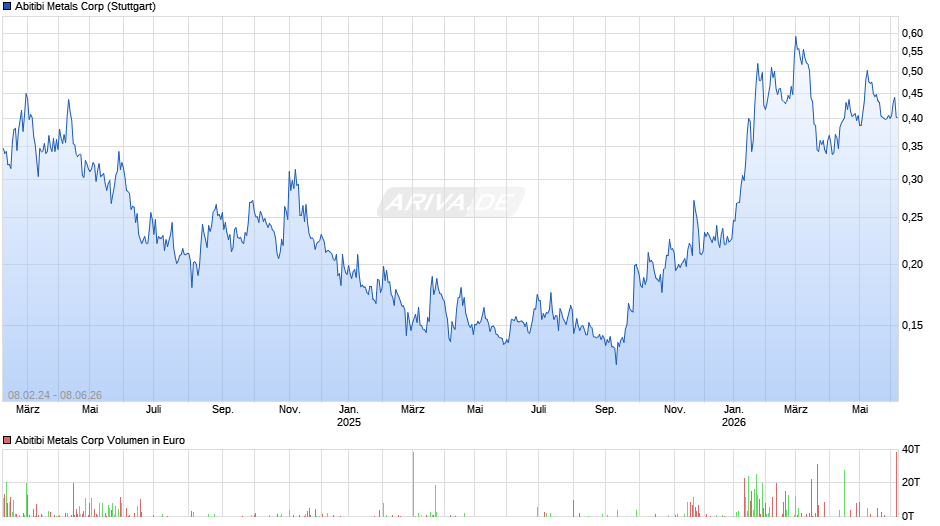Click the chart title 'Abitibi Metals Corp (Stuttgart)'
The image size is (940, 526).
[x=85, y=7]
